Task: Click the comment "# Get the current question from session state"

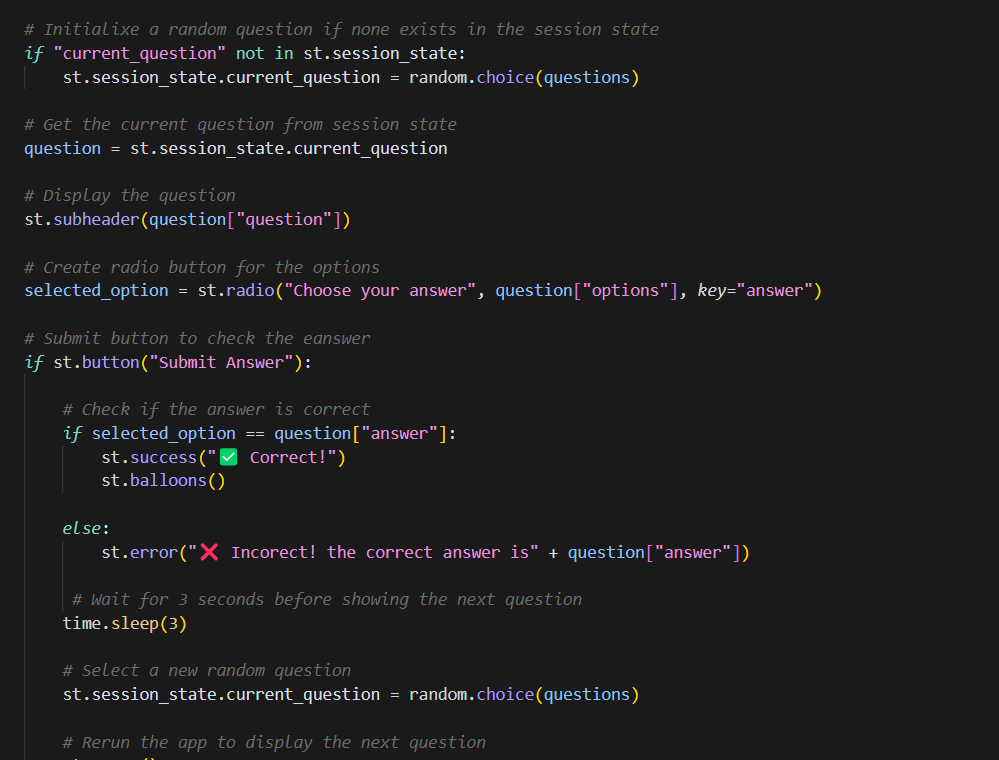Action: (x=240, y=124)
